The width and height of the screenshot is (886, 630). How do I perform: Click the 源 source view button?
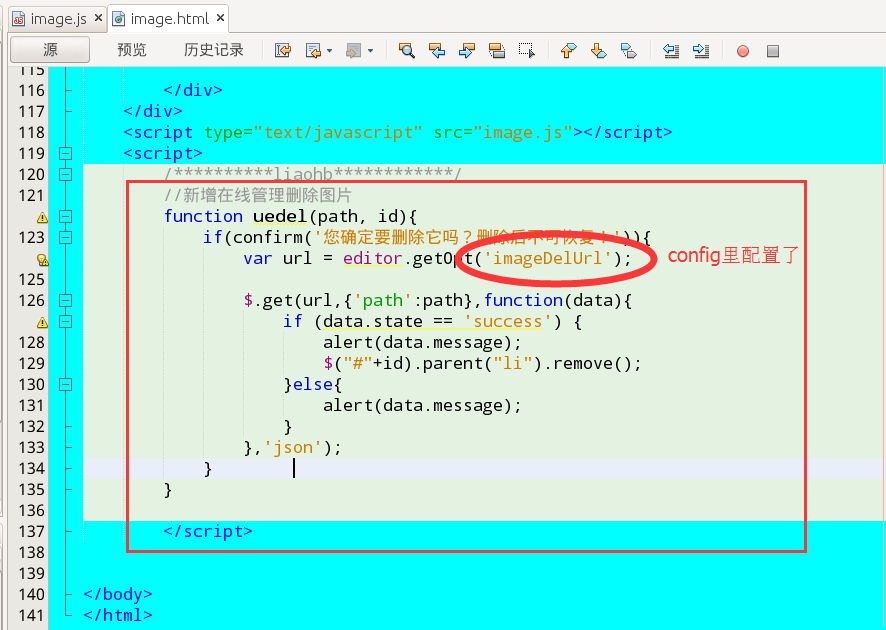50,50
